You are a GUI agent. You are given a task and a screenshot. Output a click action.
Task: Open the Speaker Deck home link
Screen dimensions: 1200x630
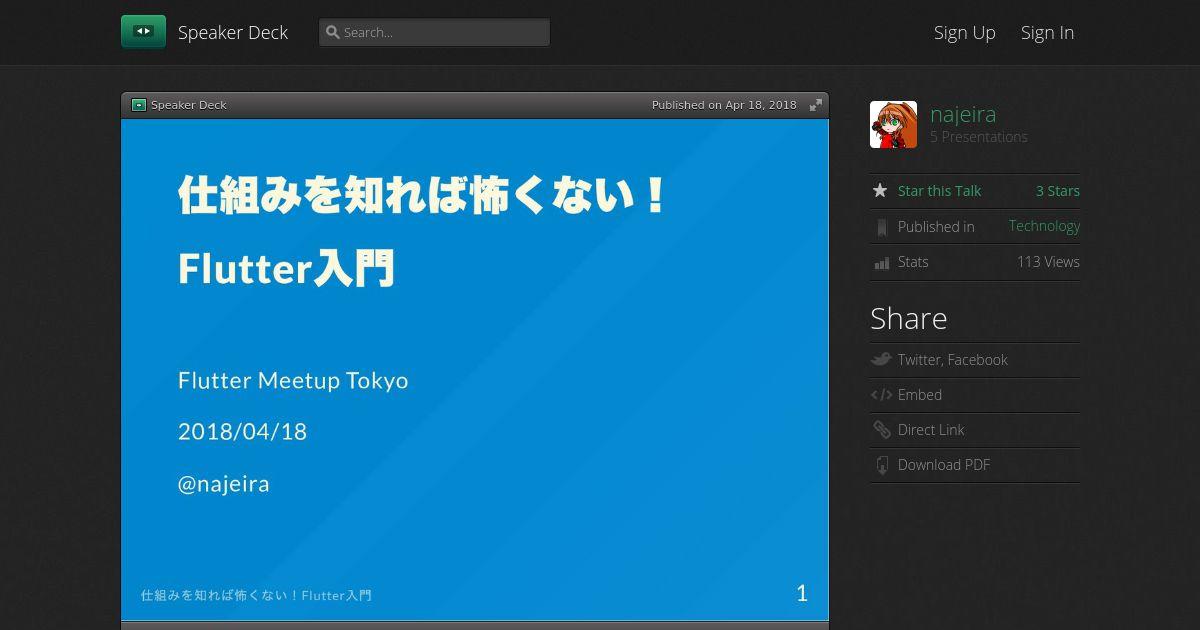[233, 32]
